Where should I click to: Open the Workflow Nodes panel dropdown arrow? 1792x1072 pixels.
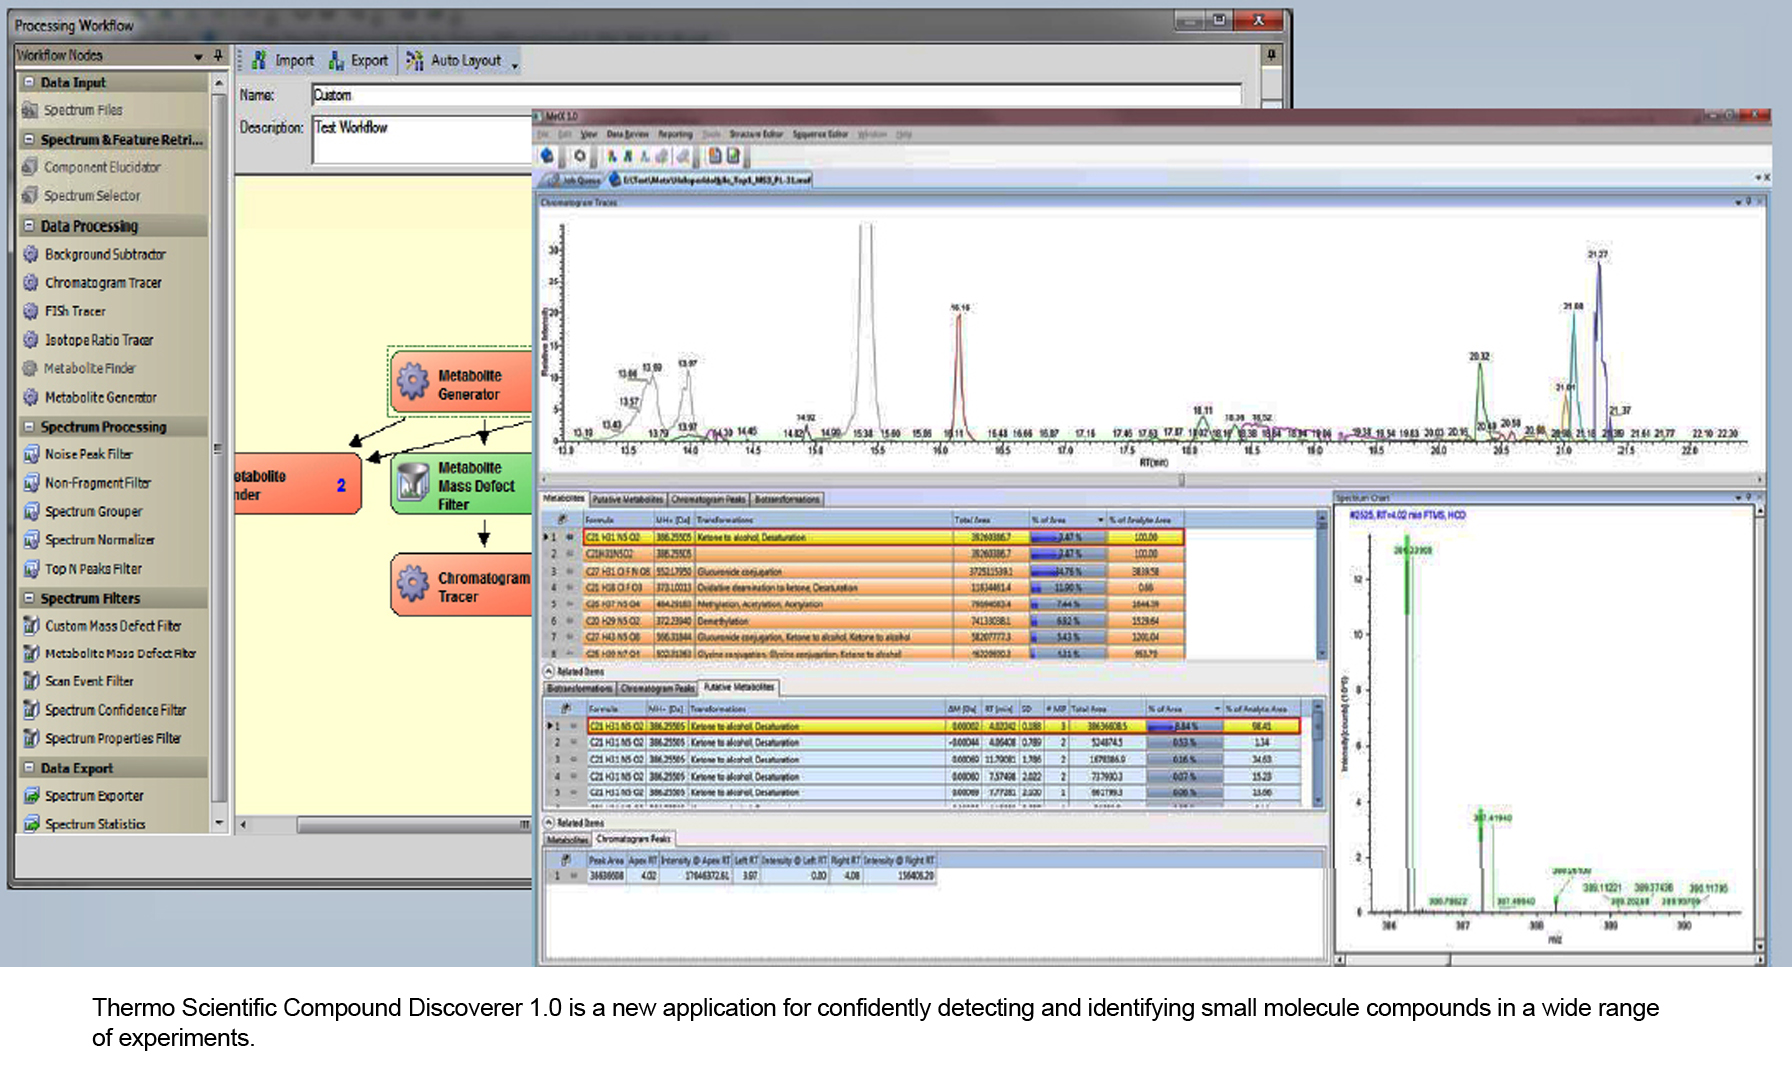(198, 56)
